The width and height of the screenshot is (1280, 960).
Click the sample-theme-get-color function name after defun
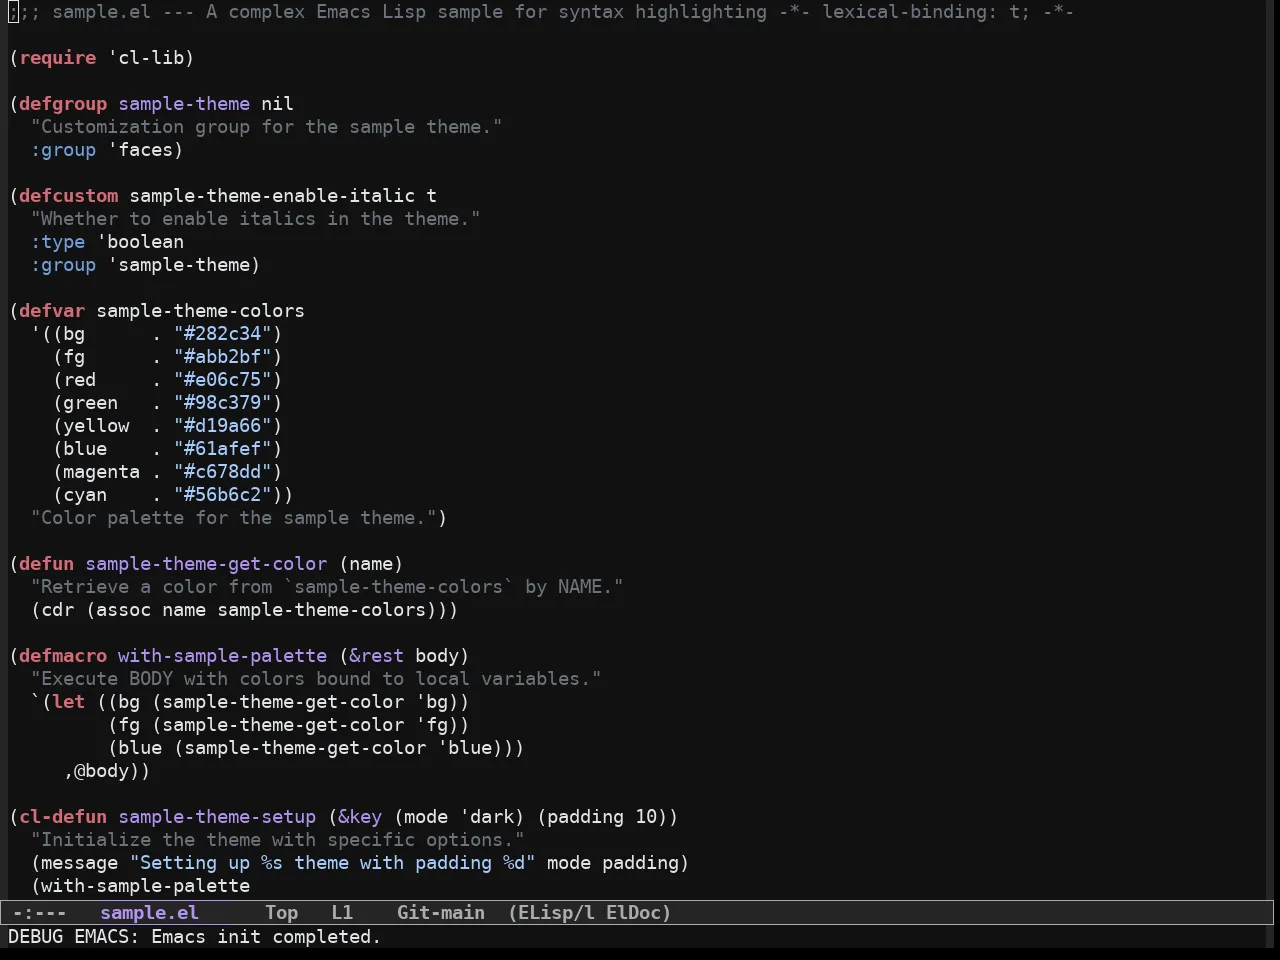pyautogui.click(x=206, y=564)
